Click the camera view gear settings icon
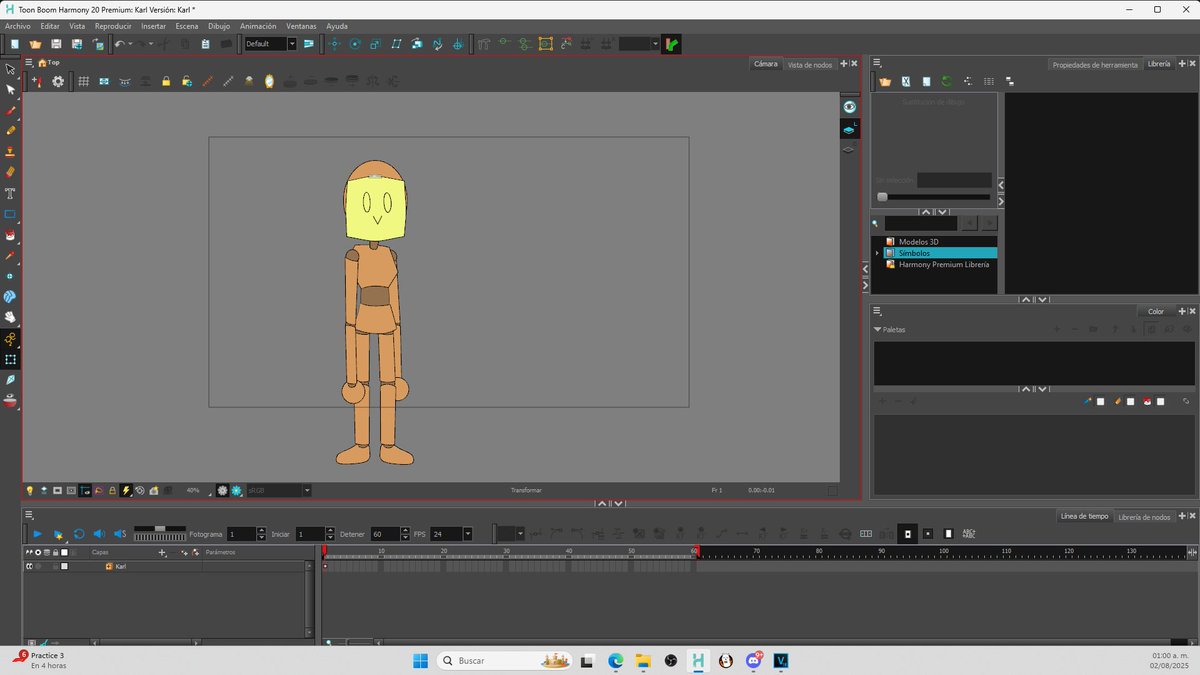This screenshot has height=675, width=1200. pyautogui.click(x=58, y=81)
